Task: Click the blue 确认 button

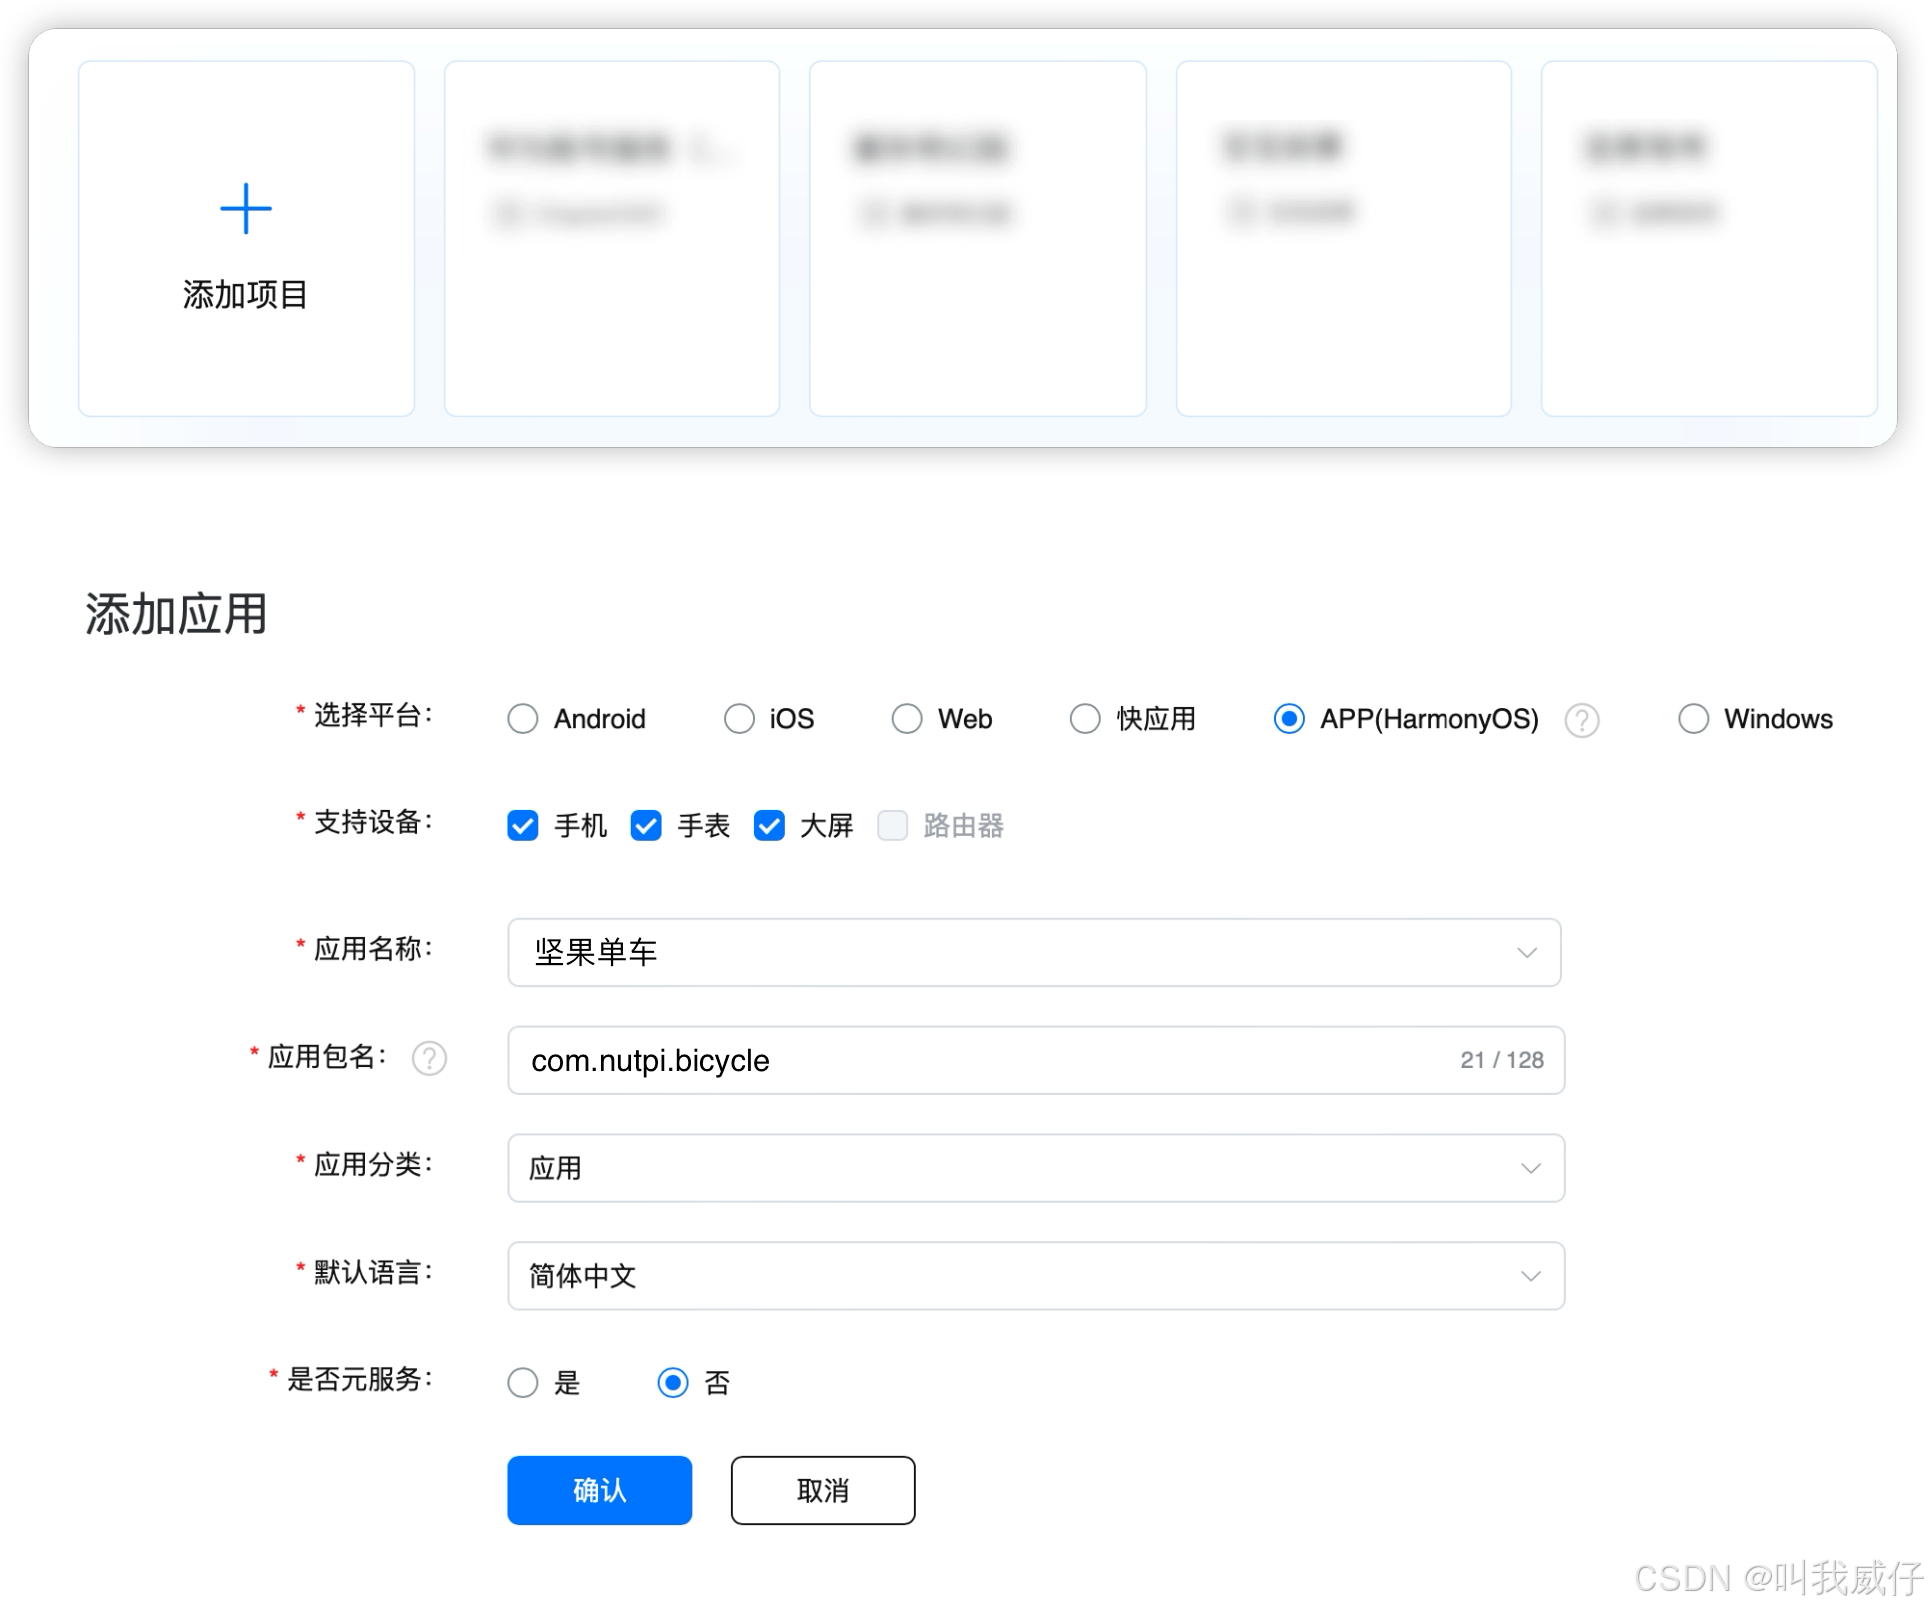Action: [599, 1490]
